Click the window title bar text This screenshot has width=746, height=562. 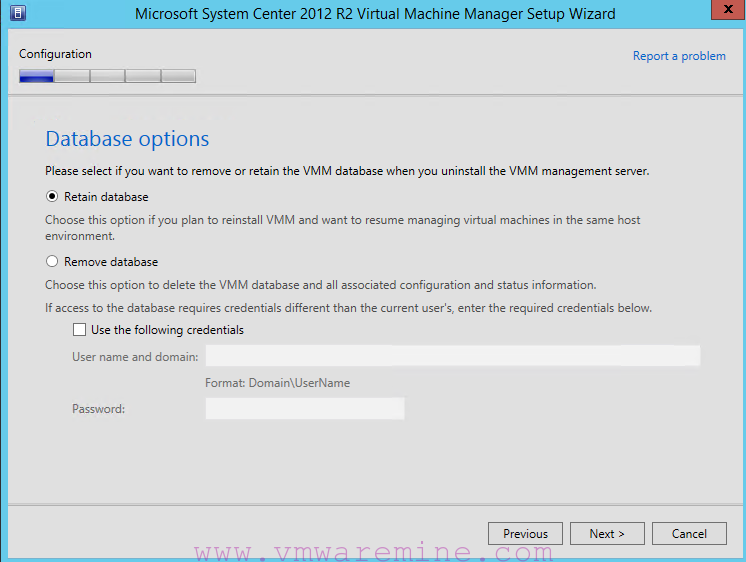point(375,14)
